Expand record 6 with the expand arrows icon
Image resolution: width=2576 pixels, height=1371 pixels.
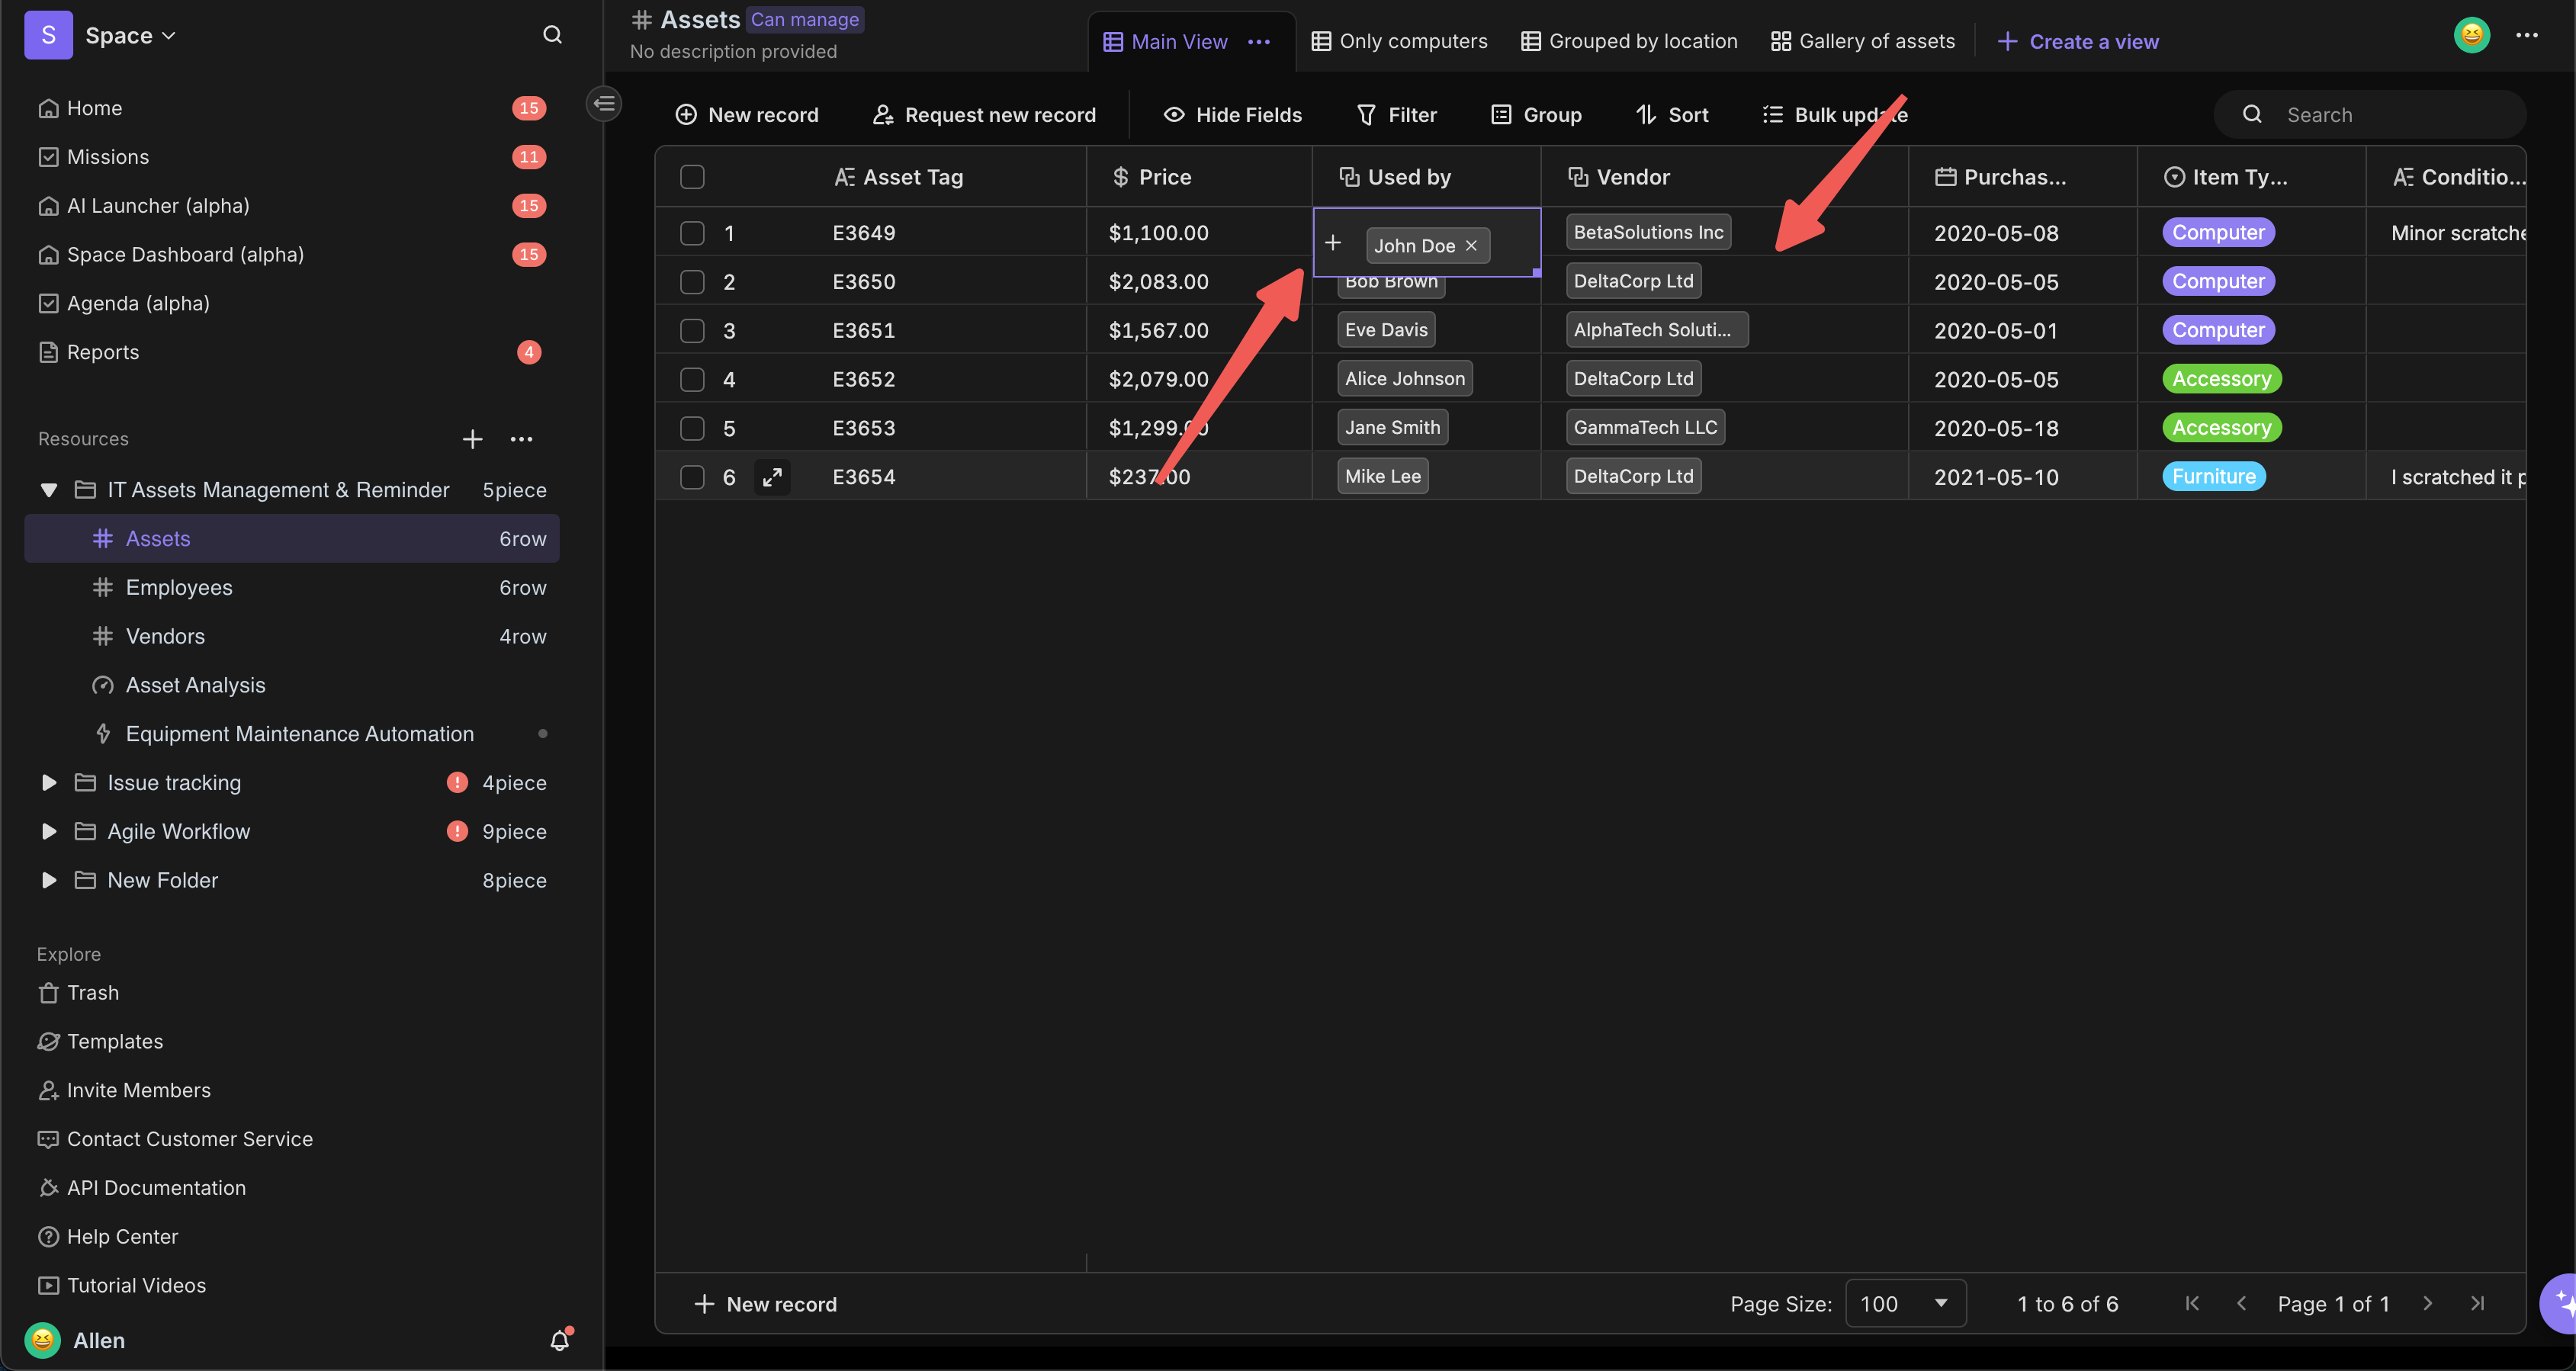point(772,477)
